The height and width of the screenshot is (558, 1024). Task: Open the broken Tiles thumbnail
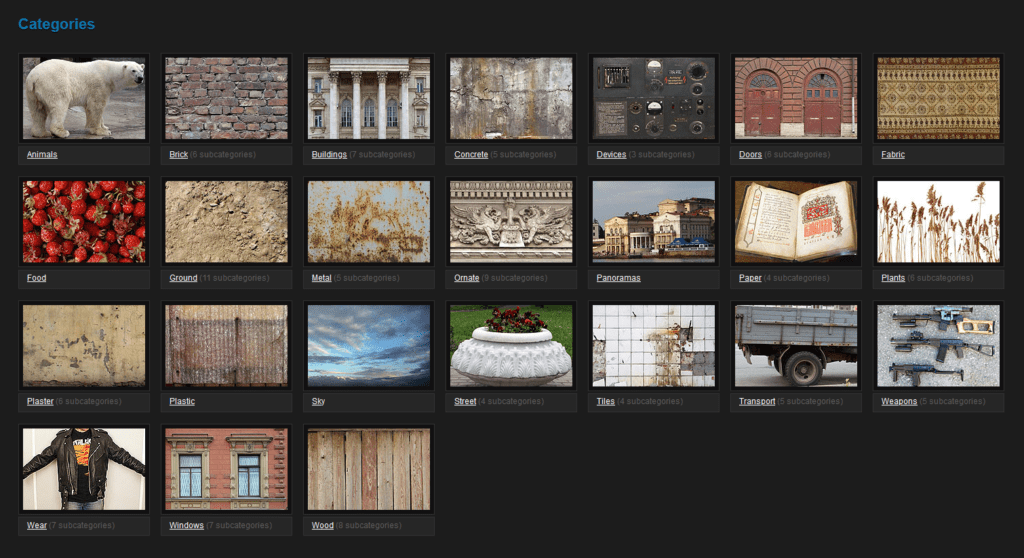point(654,346)
